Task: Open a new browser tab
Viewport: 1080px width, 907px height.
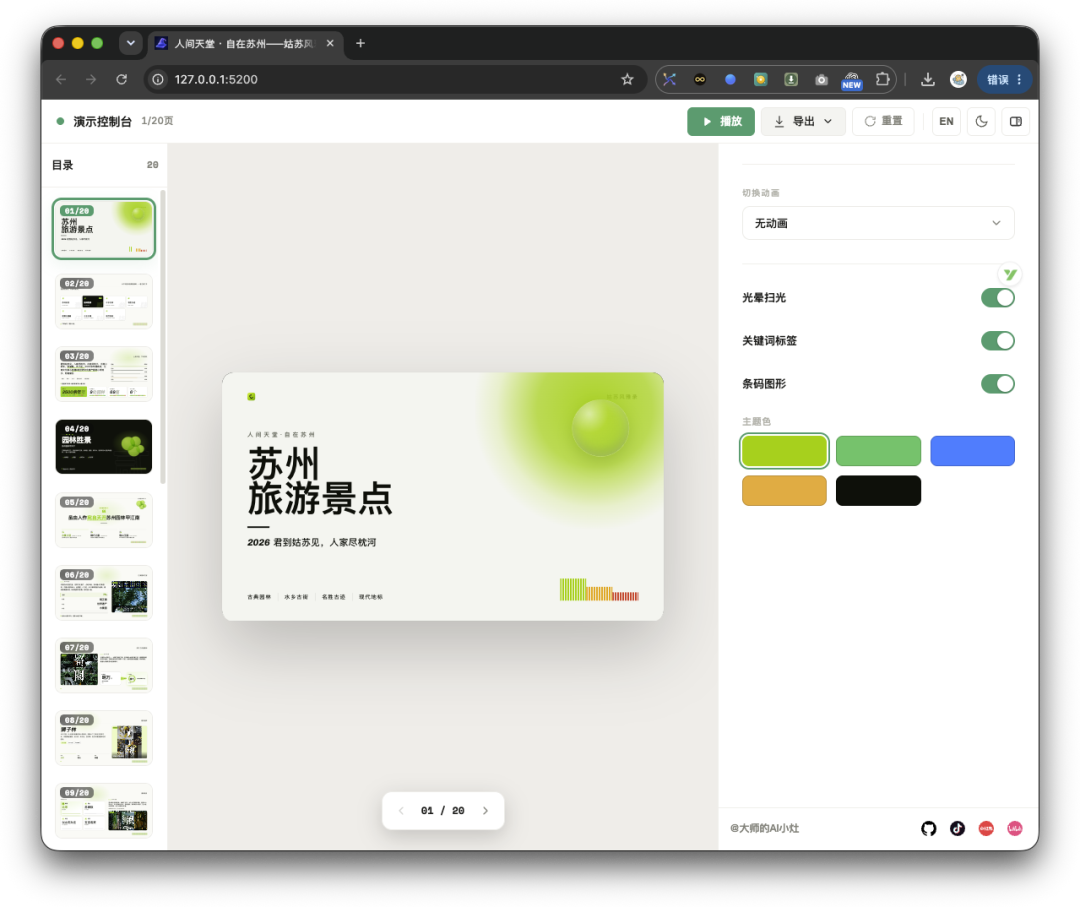Action: [360, 43]
